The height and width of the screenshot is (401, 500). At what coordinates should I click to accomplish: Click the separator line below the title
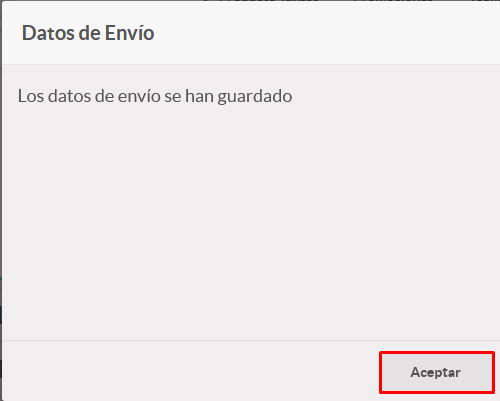pos(251,64)
